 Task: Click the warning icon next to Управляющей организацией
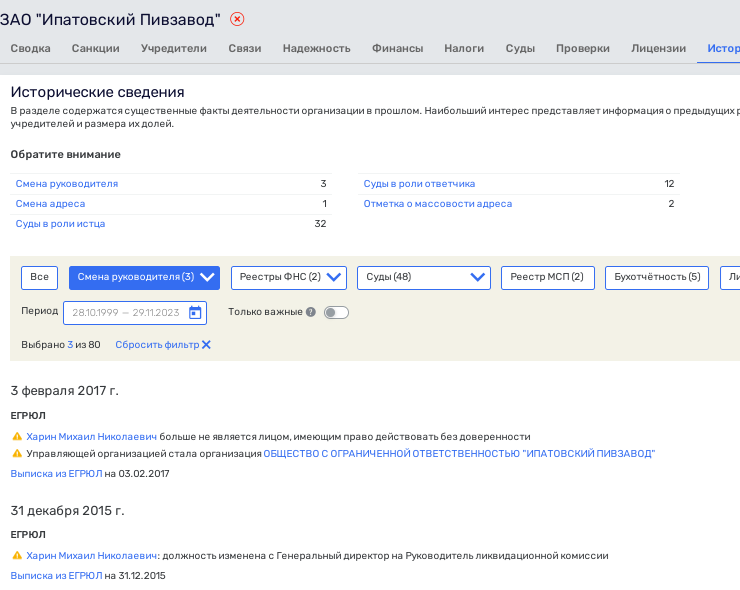coord(17,454)
